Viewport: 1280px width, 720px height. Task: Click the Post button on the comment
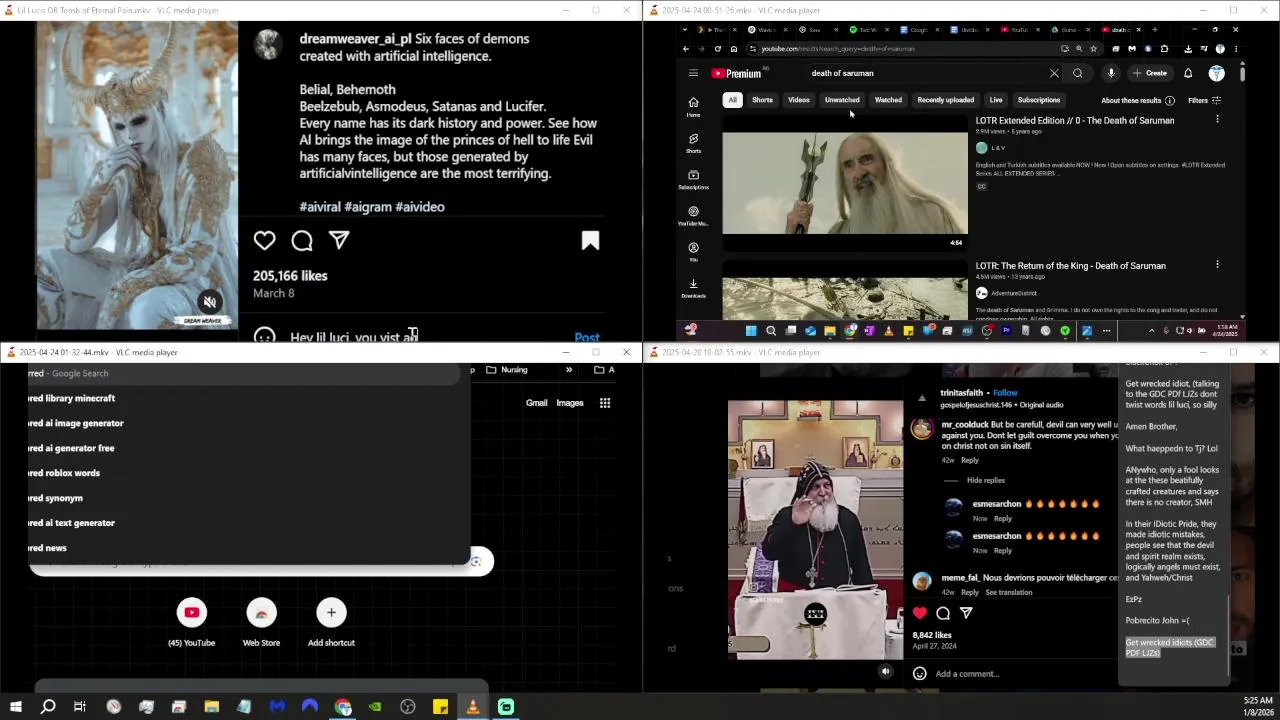point(587,337)
